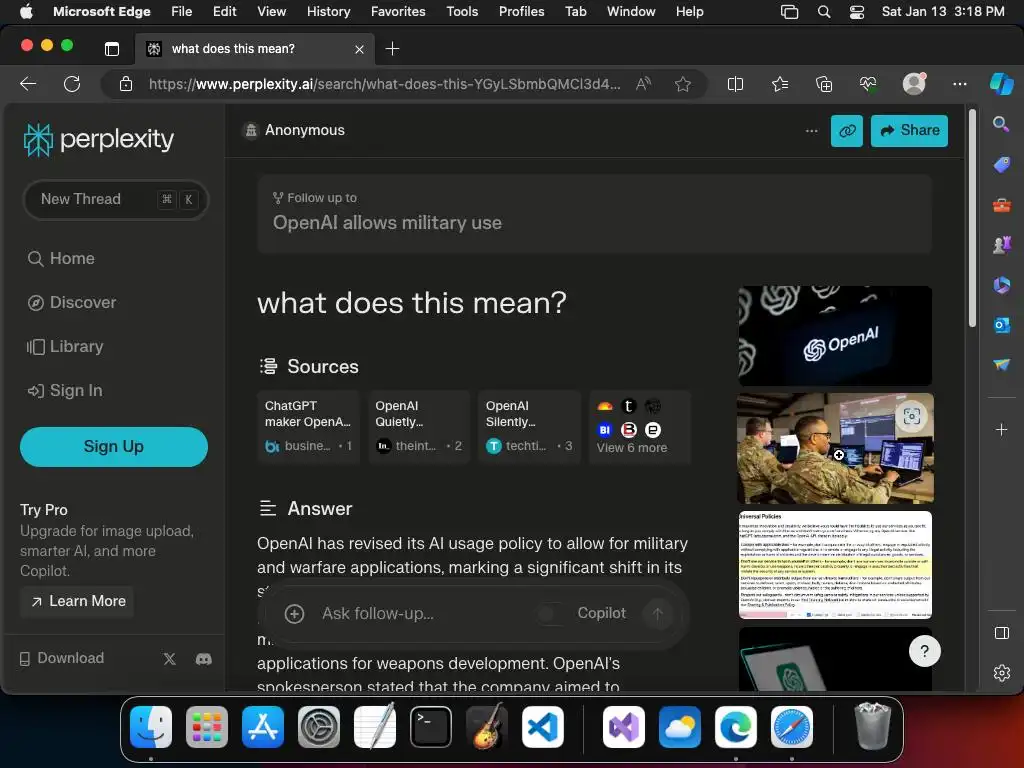Open Safari from the Dock

point(792,727)
